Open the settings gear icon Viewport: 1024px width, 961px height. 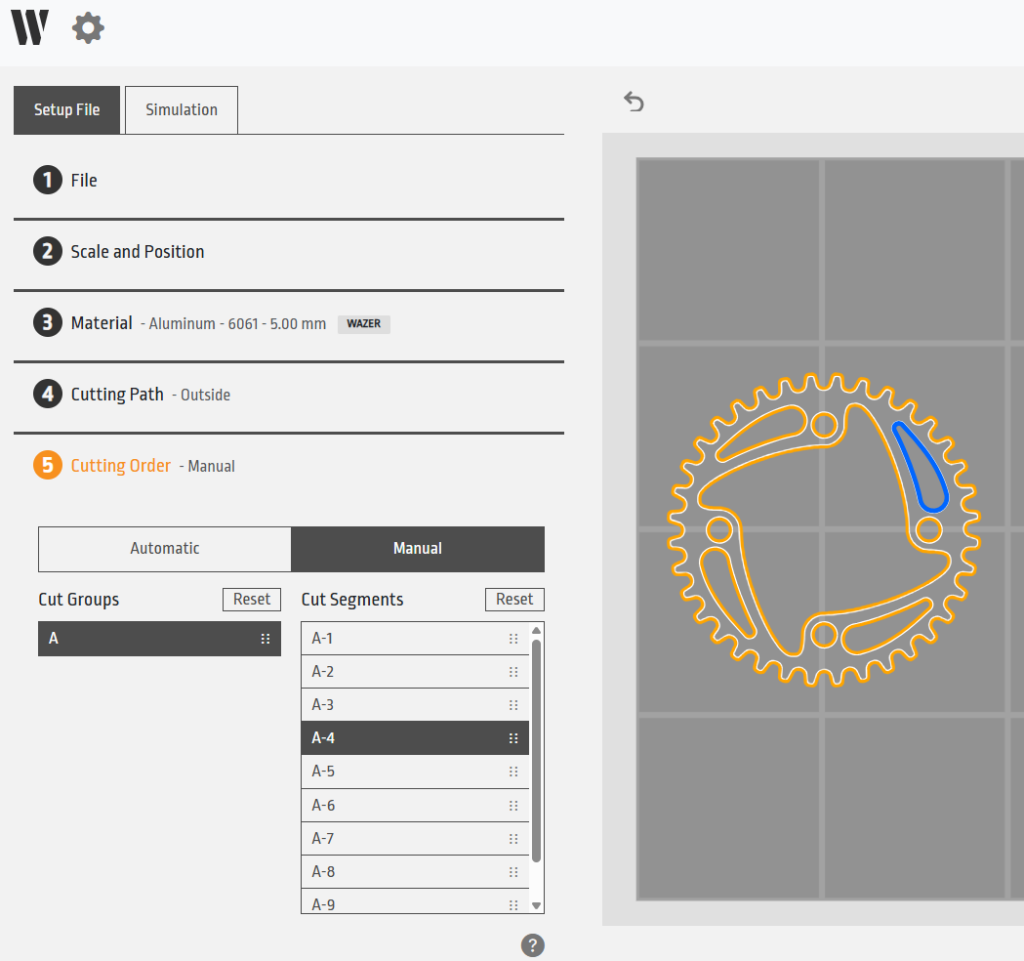pyautogui.click(x=88, y=28)
